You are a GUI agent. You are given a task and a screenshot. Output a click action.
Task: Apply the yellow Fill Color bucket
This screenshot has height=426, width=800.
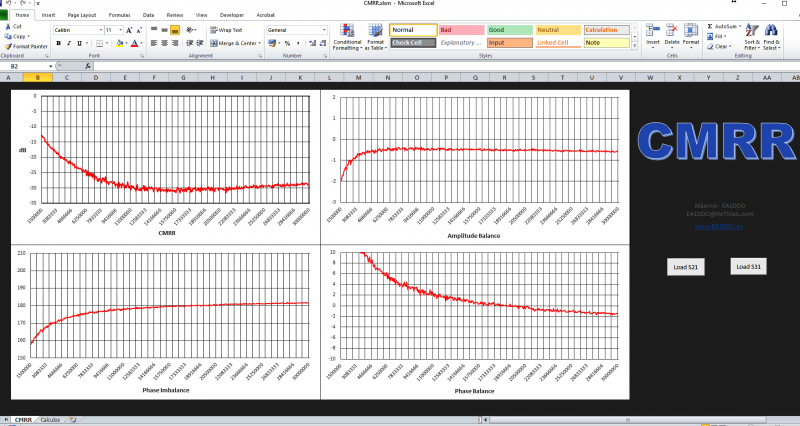[119, 43]
